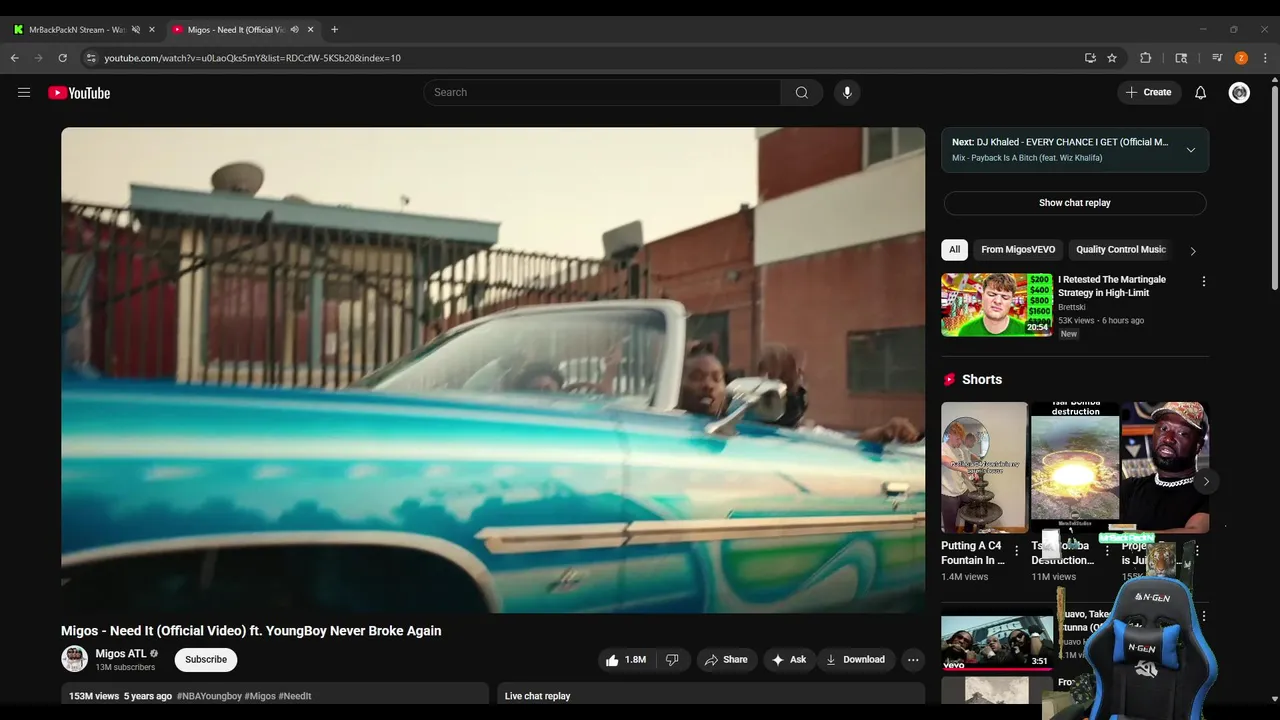Viewport: 1280px width, 720px height.
Task: Start voice search with the microphone
Action: [847, 93]
